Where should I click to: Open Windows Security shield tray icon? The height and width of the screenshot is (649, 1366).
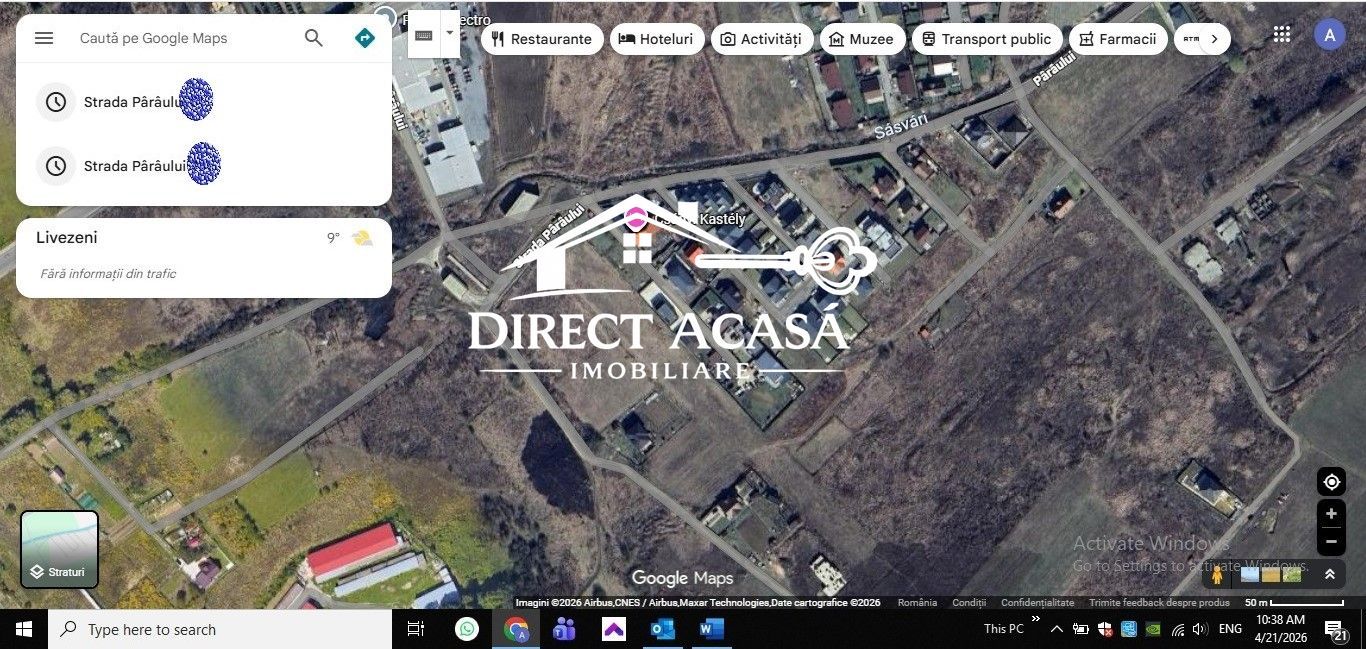click(1105, 629)
